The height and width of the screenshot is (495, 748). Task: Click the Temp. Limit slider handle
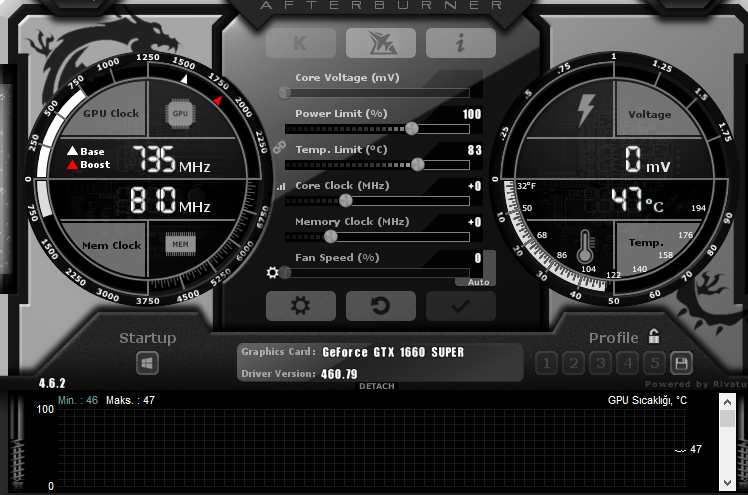tap(417, 165)
